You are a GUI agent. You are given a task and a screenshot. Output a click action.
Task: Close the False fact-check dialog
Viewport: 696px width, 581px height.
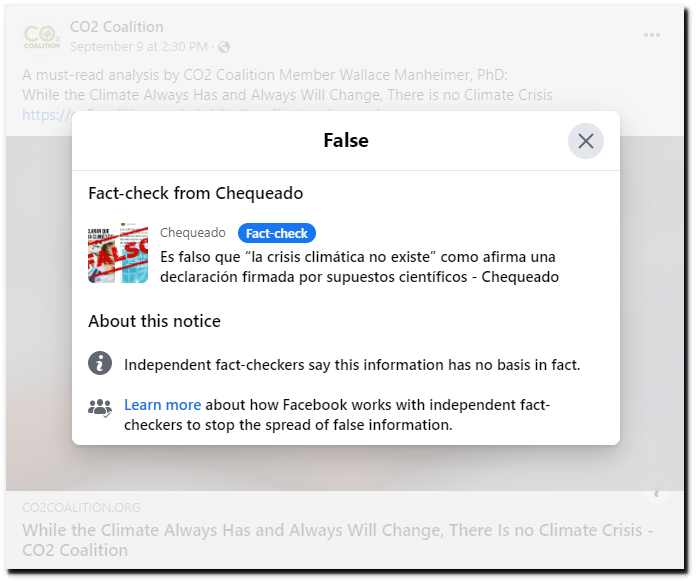tap(585, 141)
